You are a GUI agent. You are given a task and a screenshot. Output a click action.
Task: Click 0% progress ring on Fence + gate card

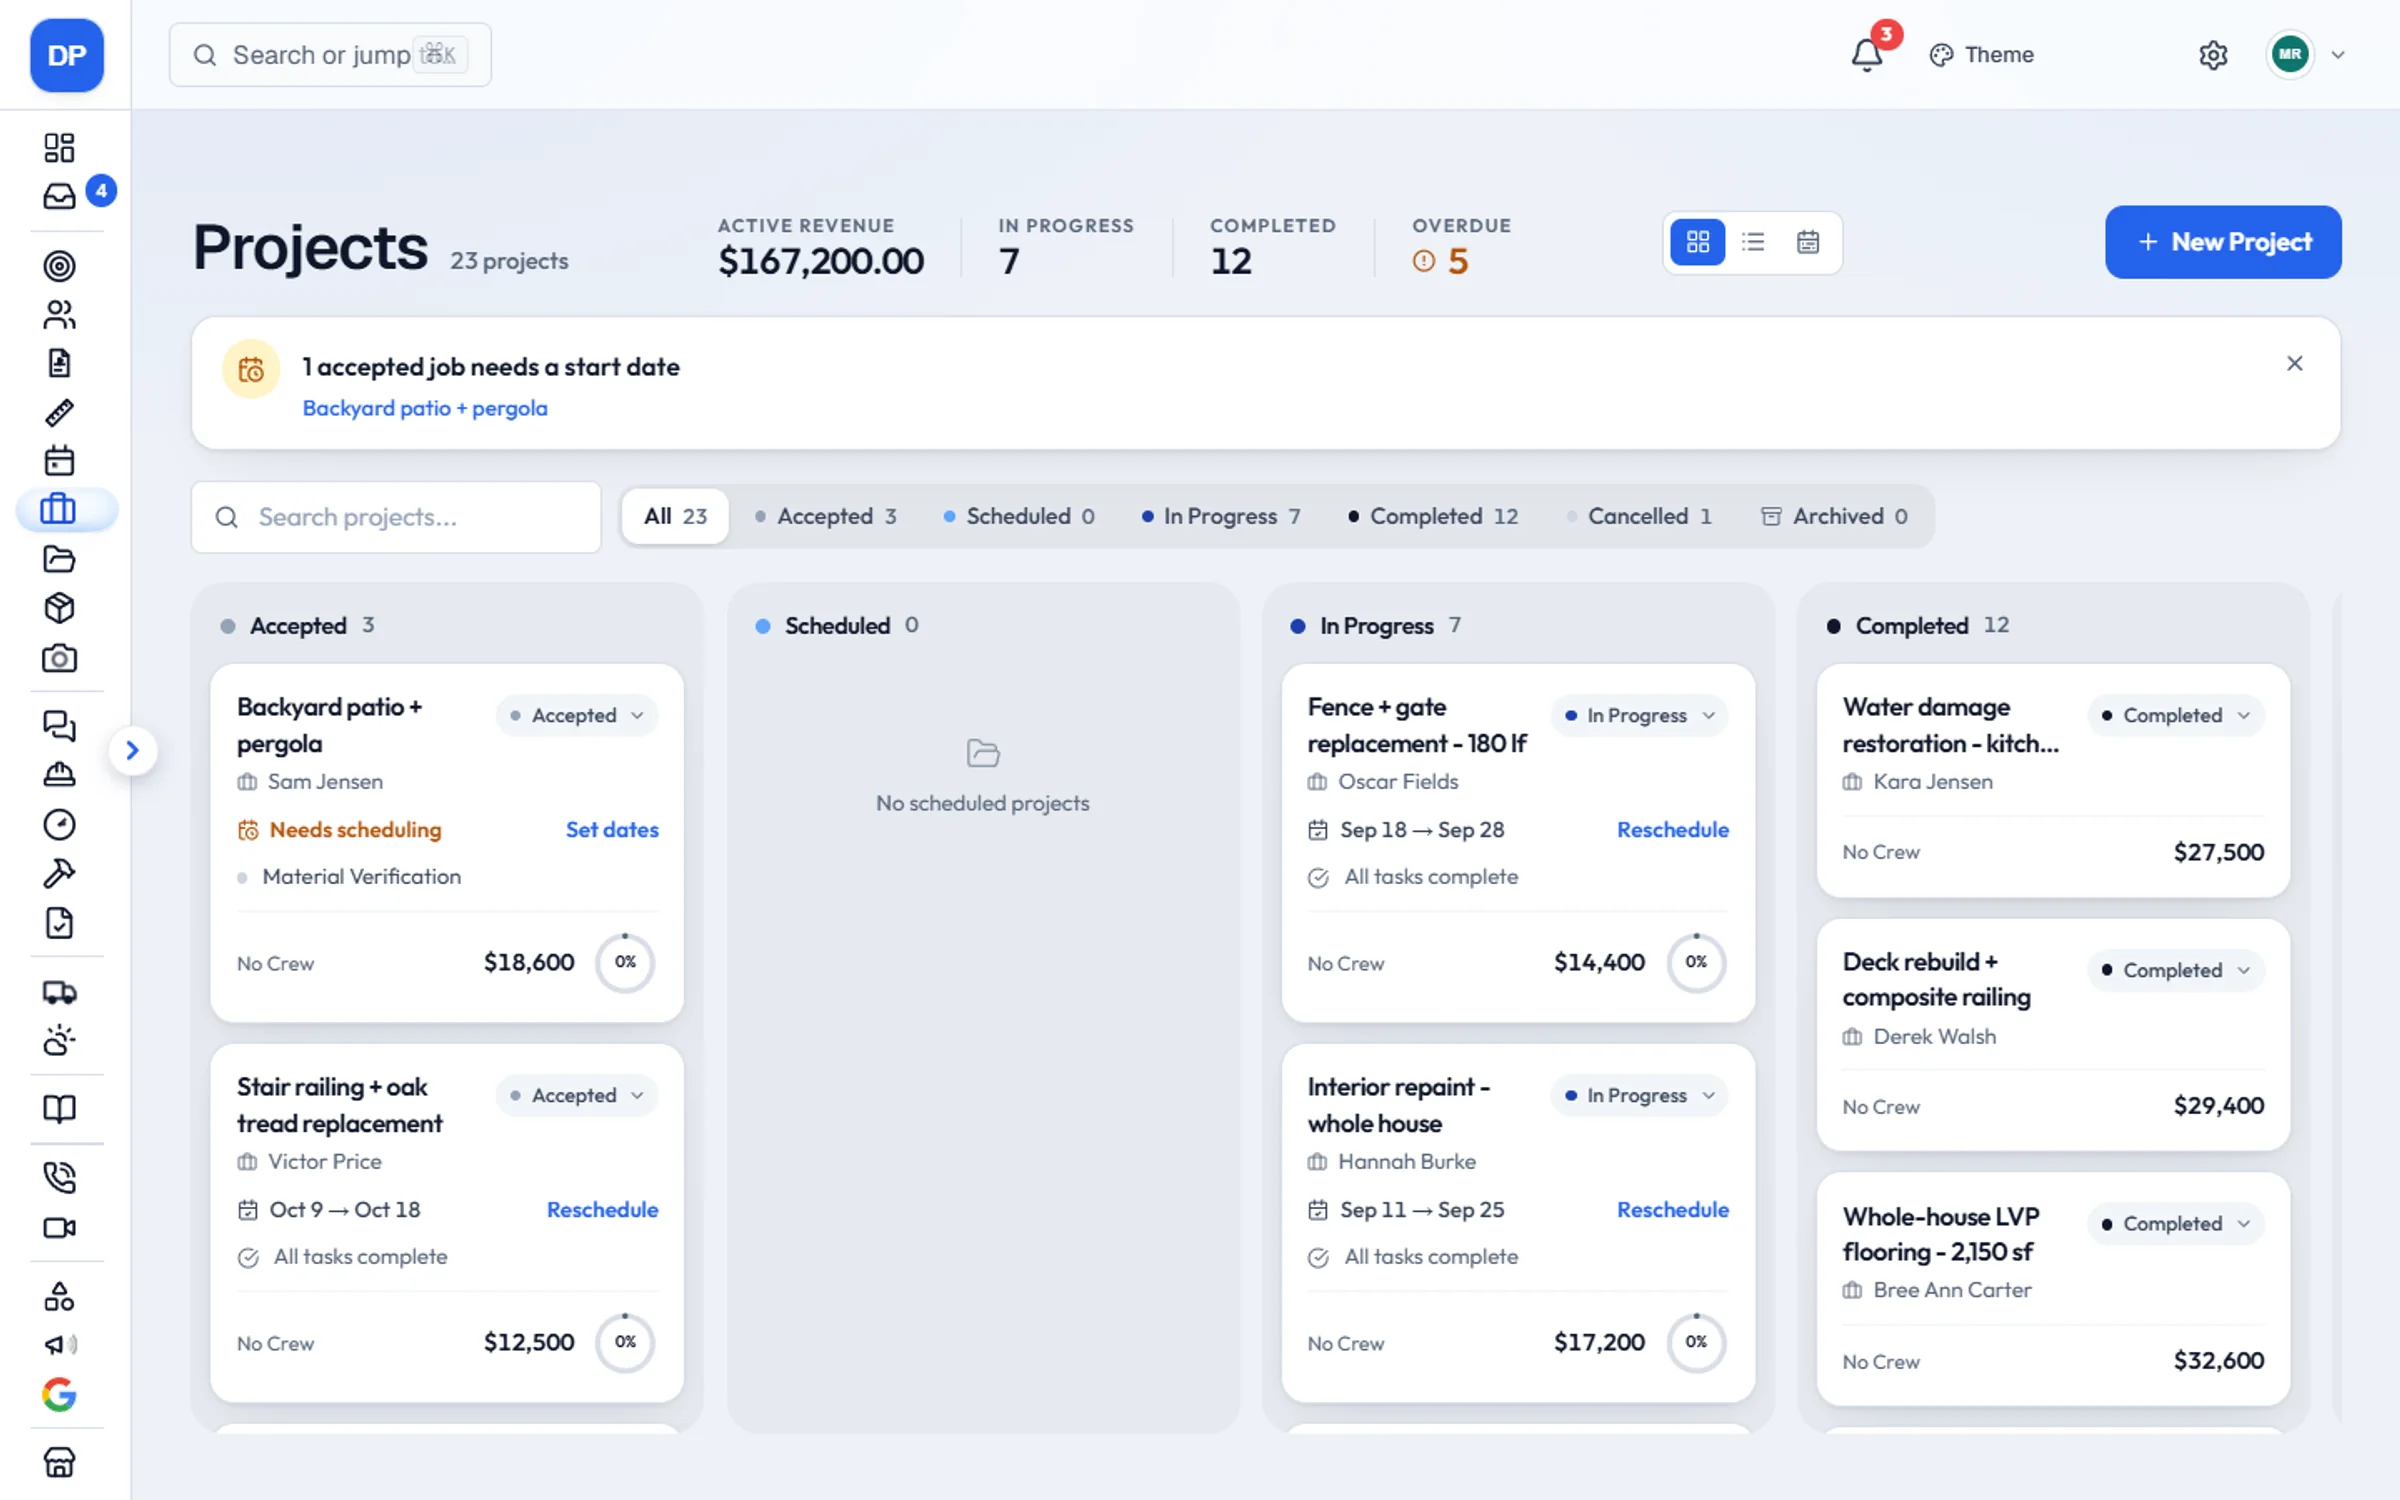point(1696,962)
